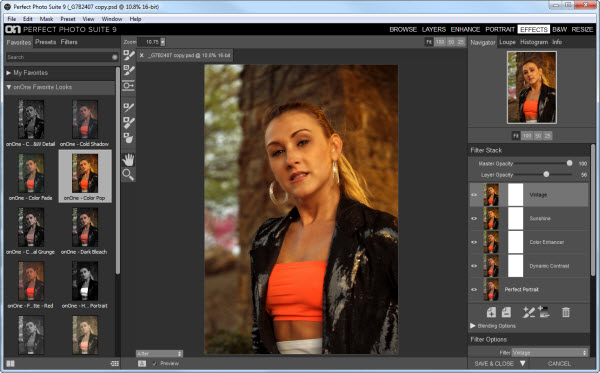Select the blur mask droplet tool
600x373 pixels.
(x=129, y=138)
